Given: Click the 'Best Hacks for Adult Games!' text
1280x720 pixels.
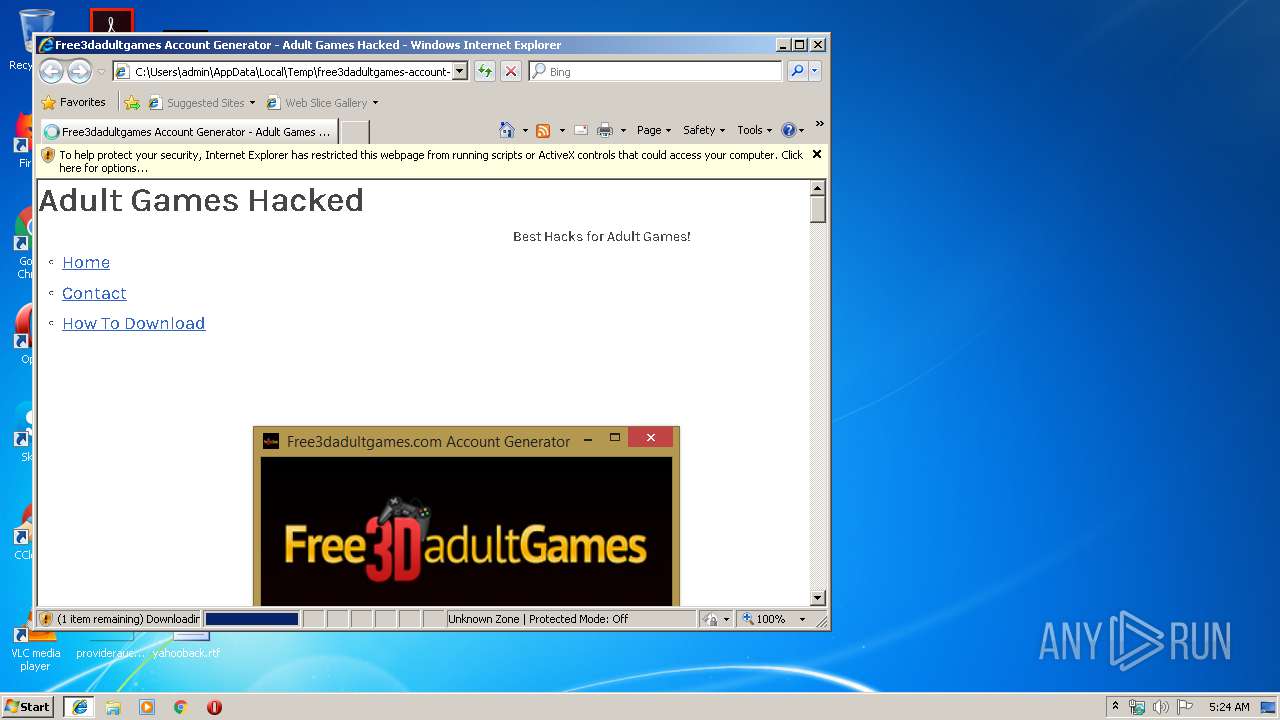Looking at the screenshot, I should (602, 237).
